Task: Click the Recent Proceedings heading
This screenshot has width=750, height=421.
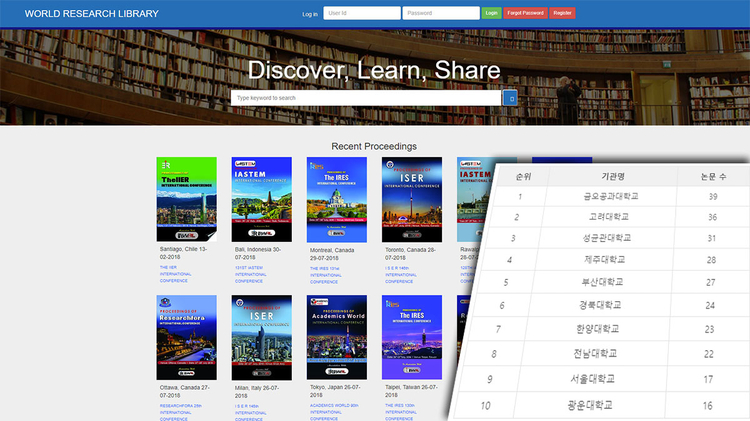Action: [x=374, y=146]
